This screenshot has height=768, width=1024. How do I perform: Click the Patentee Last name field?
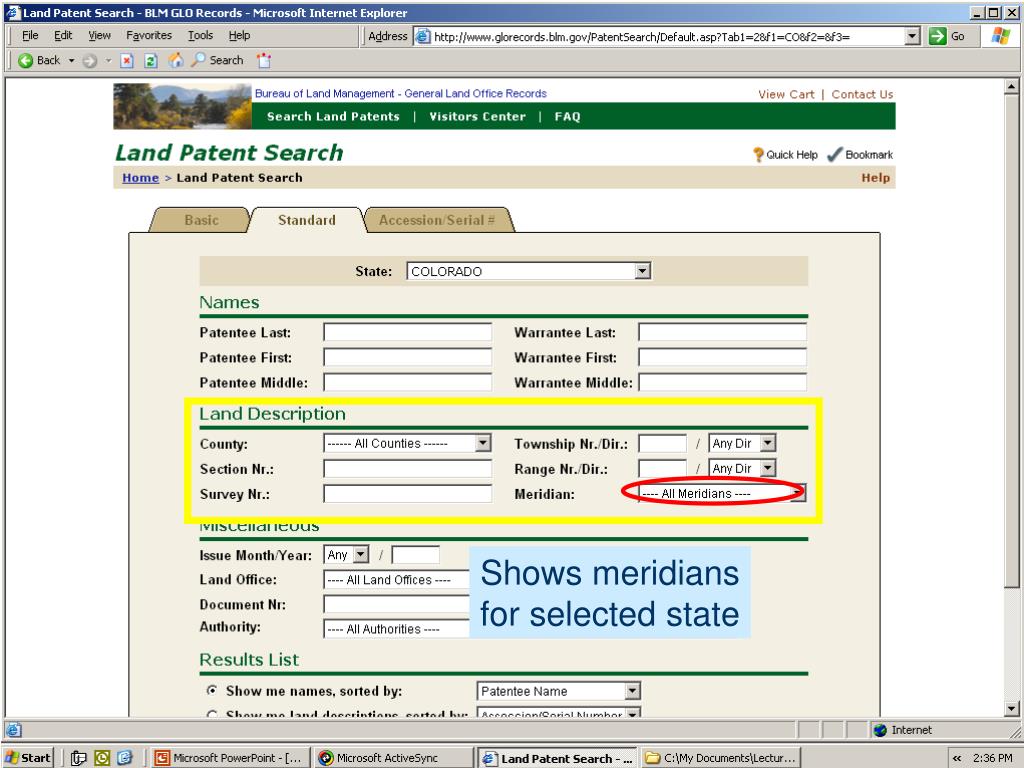408,332
